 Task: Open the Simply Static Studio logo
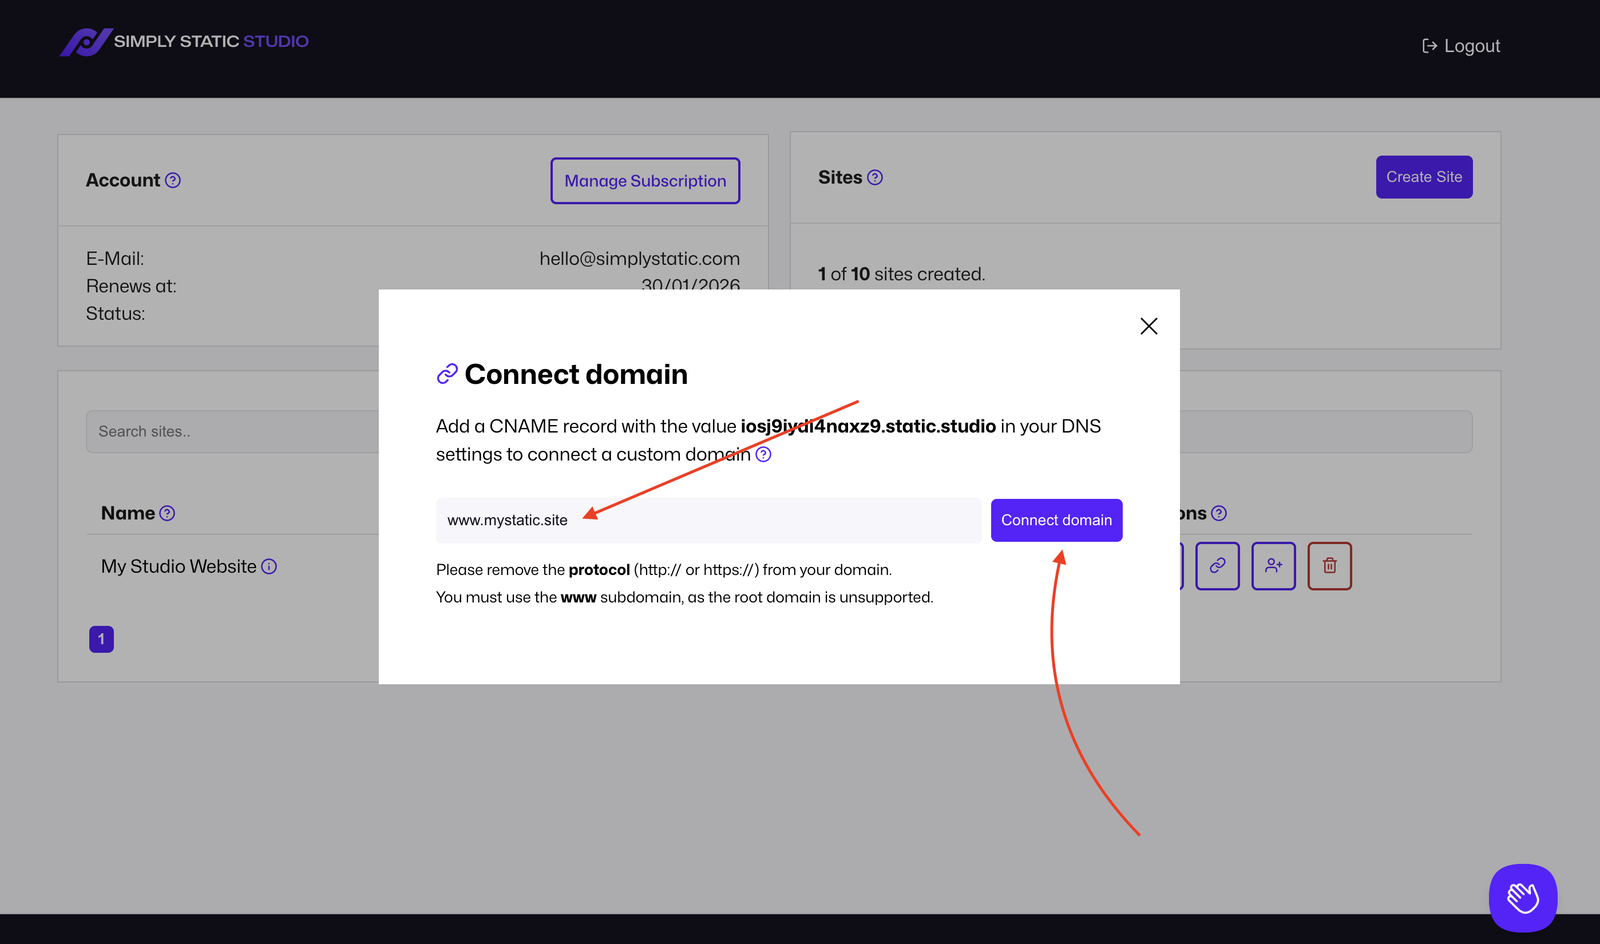coord(184,42)
